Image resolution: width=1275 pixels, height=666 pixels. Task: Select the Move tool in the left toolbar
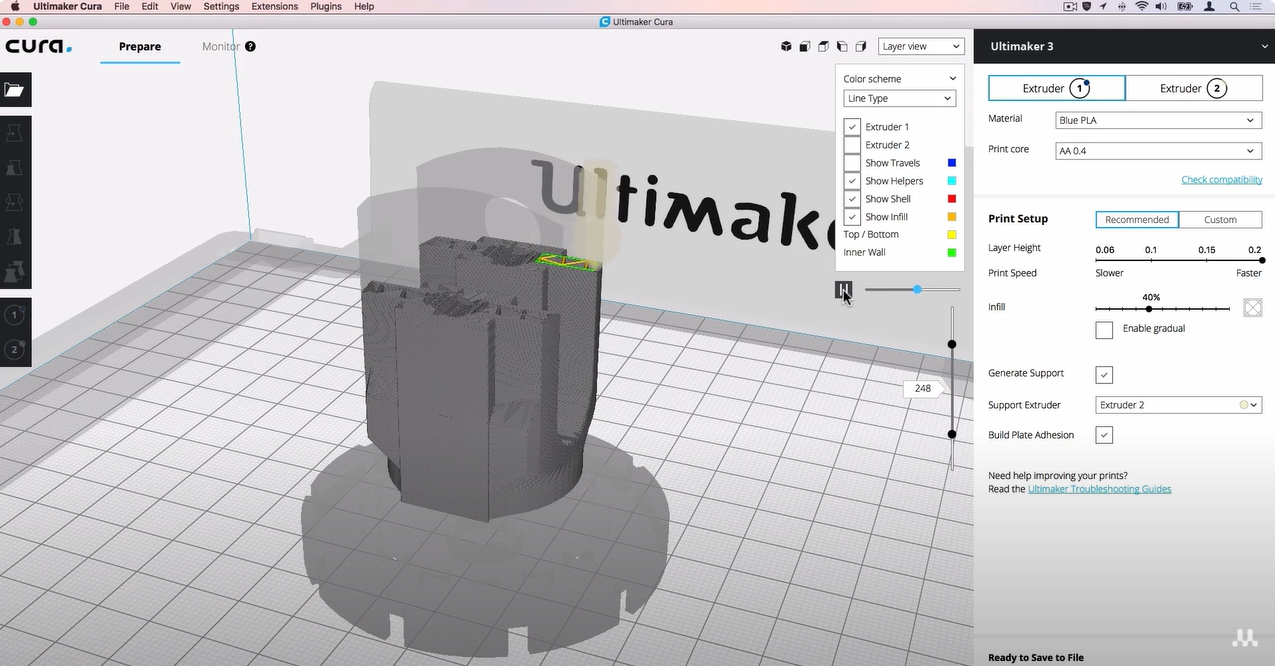(15, 131)
